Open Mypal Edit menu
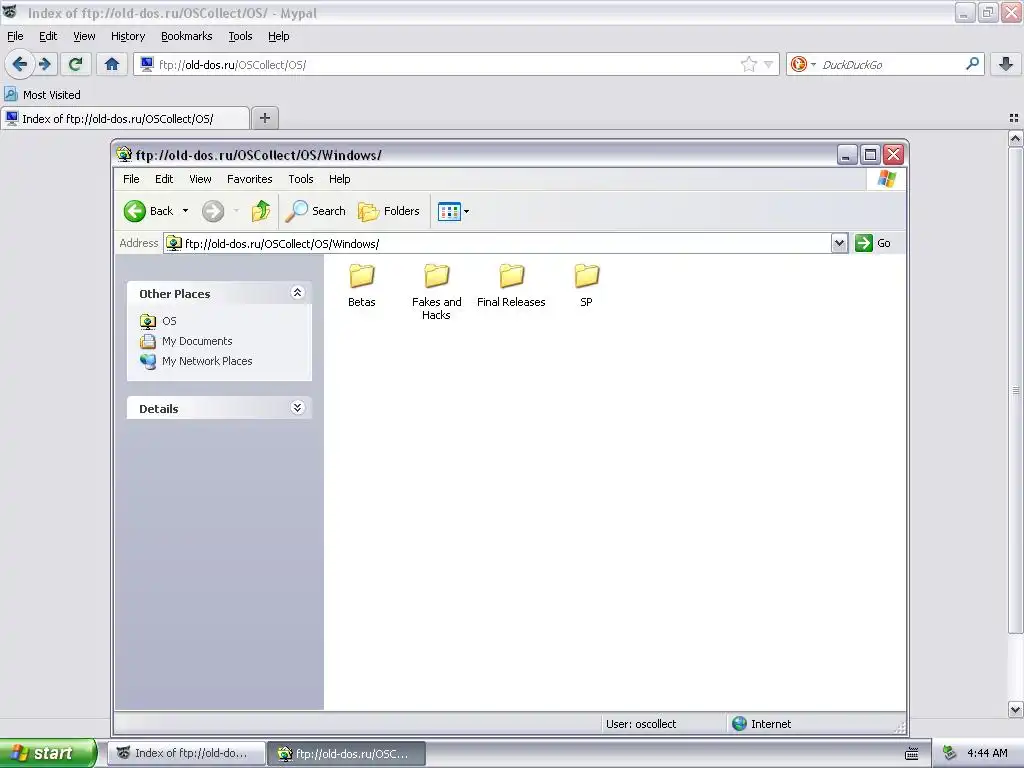The height and width of the screenshot is (768, 1024). (x=48, y=37)
